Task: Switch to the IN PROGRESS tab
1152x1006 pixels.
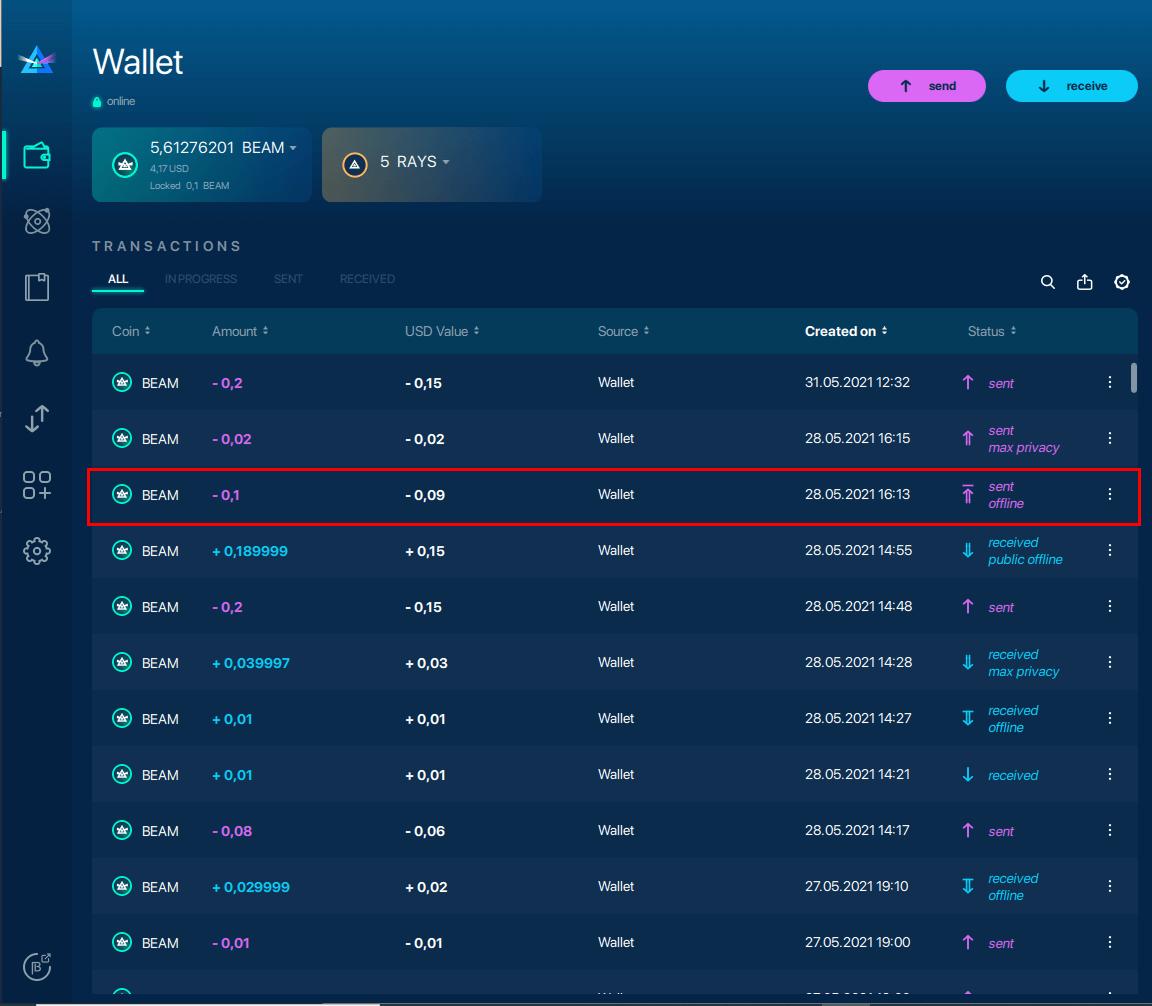Action: (201, 279)
